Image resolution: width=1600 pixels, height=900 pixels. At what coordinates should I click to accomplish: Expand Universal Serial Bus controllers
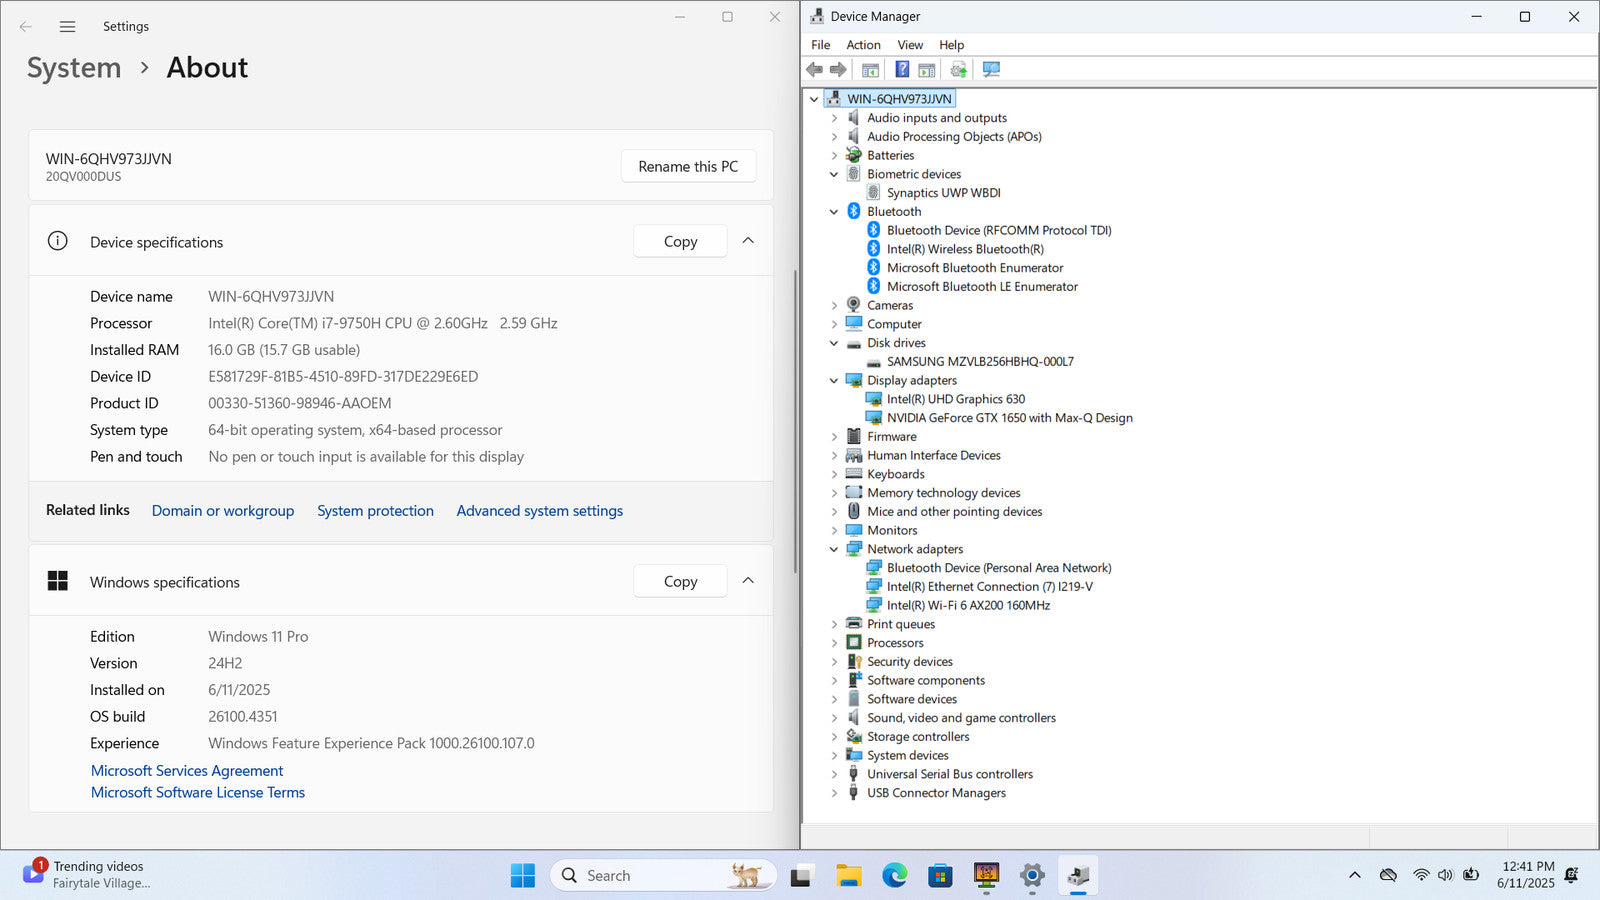[x=834, y=774]
